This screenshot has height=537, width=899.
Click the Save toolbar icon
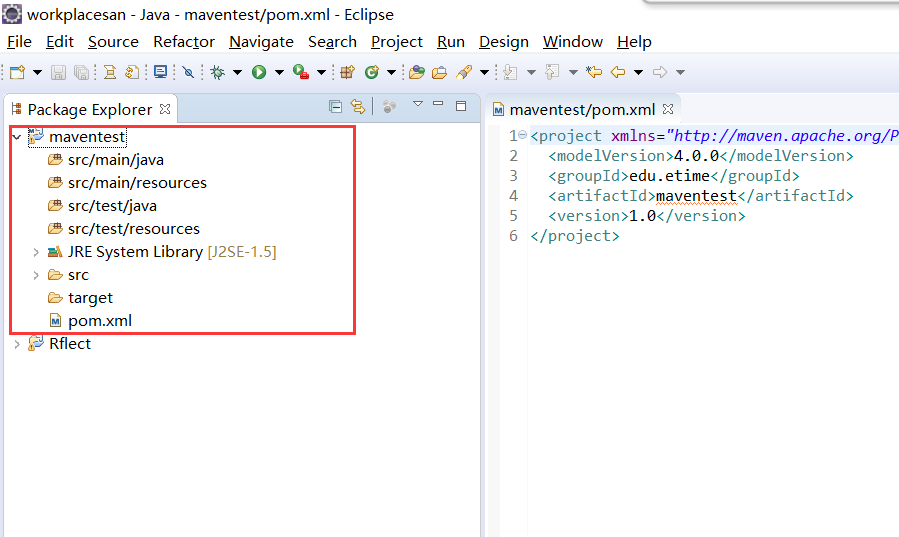tap(58, 72)
